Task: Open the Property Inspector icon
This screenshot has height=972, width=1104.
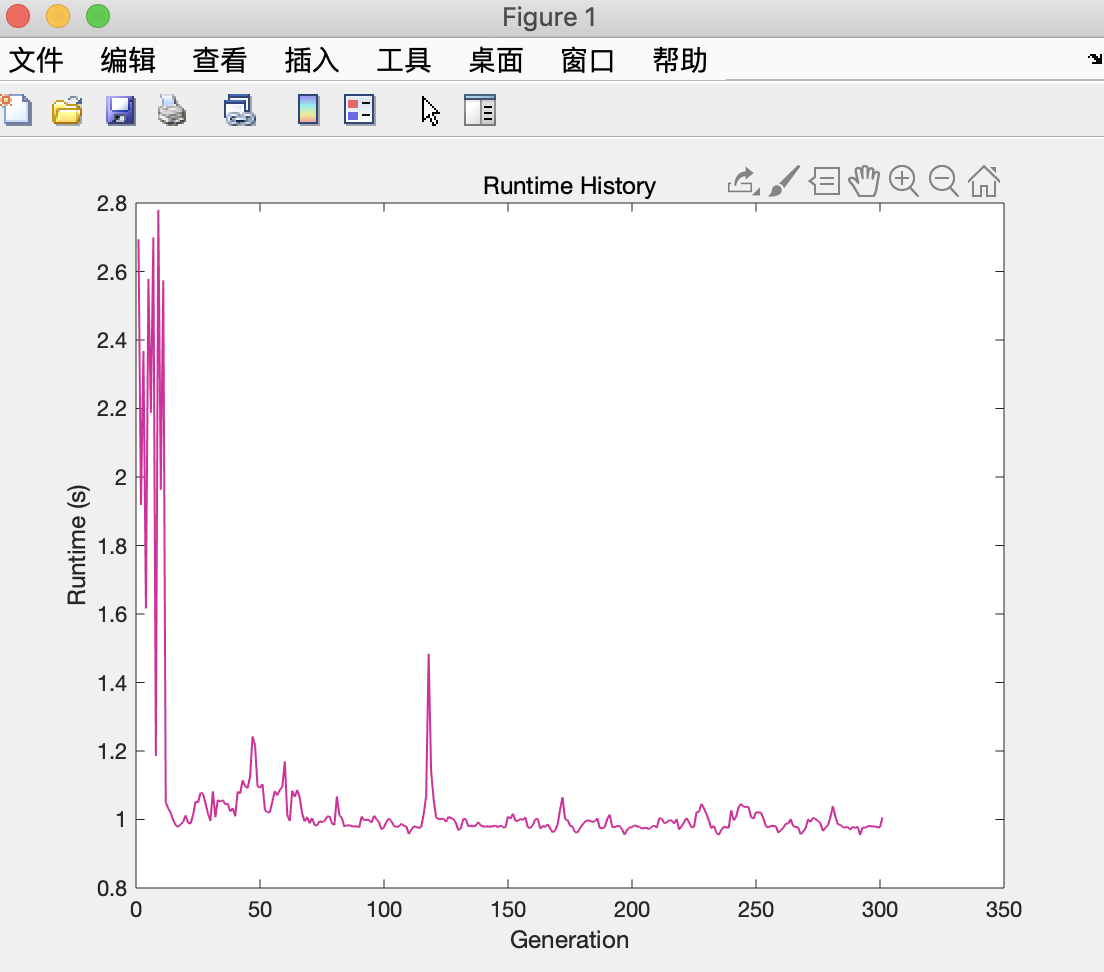Action: pos(480,111)
